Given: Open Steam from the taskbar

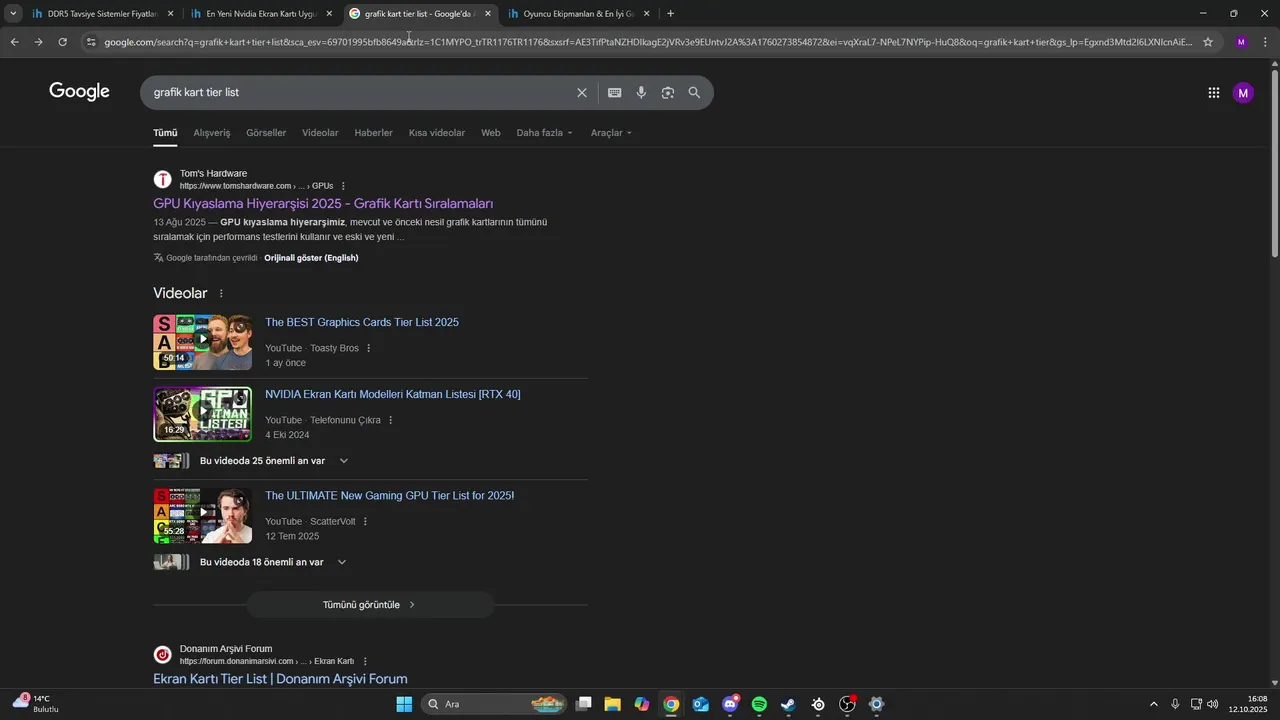Looking at the screenshot, I should coord(788,704).
